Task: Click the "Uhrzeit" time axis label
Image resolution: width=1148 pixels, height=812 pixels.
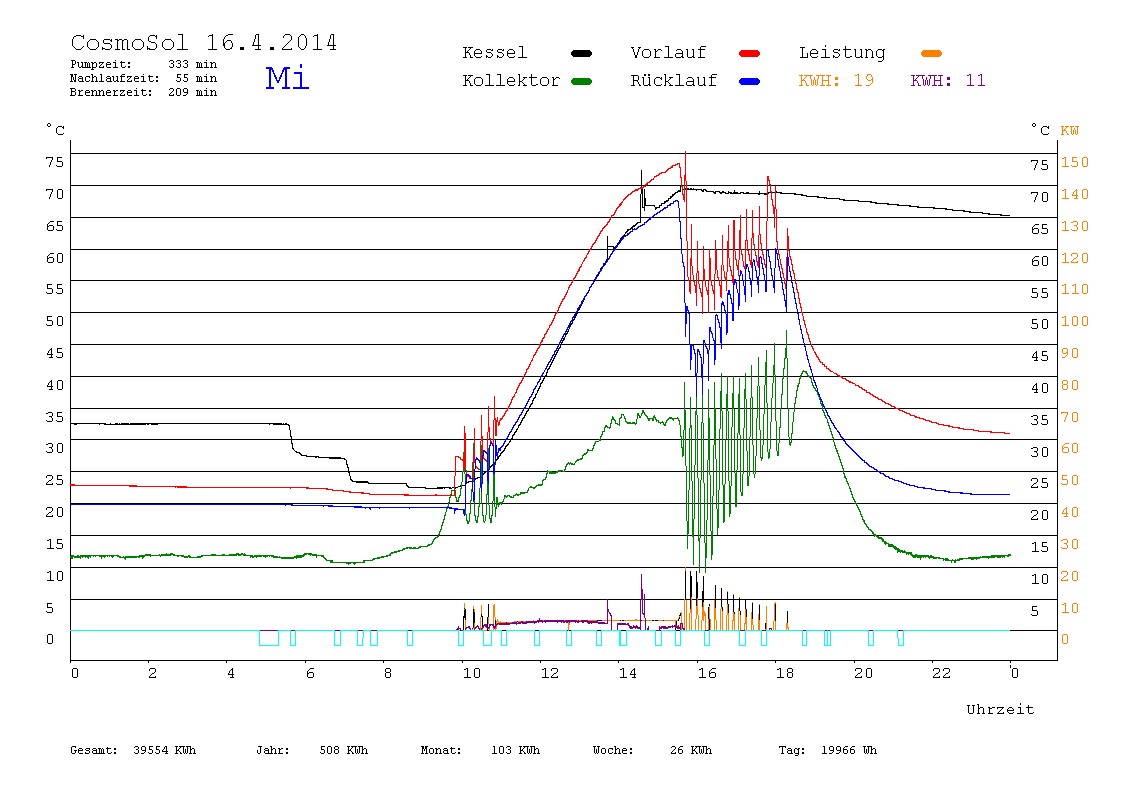Action: point(1000,709)
